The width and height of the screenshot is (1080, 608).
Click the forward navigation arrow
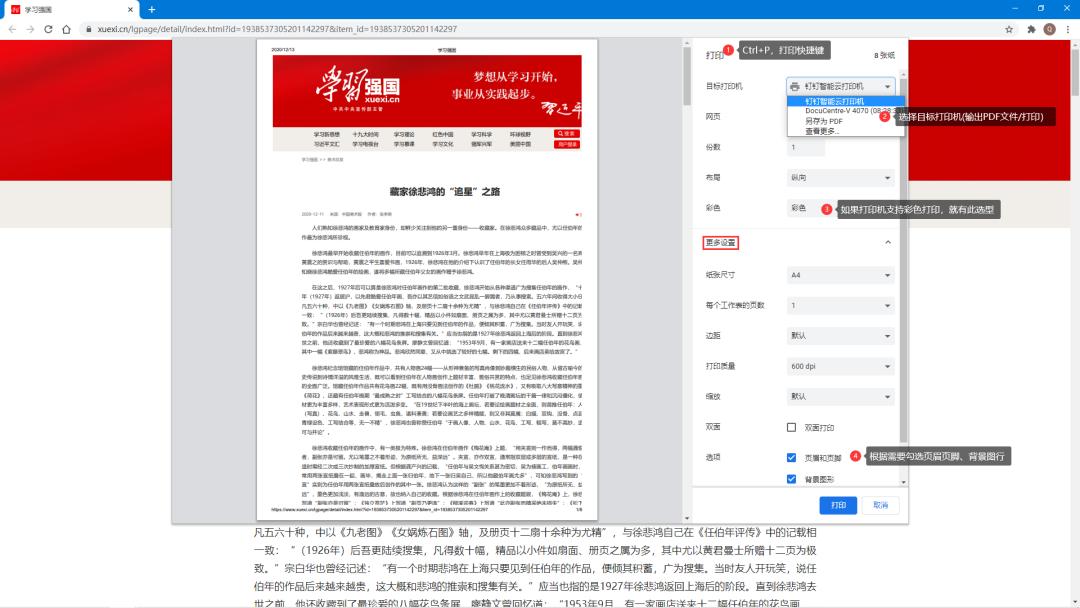33,30
